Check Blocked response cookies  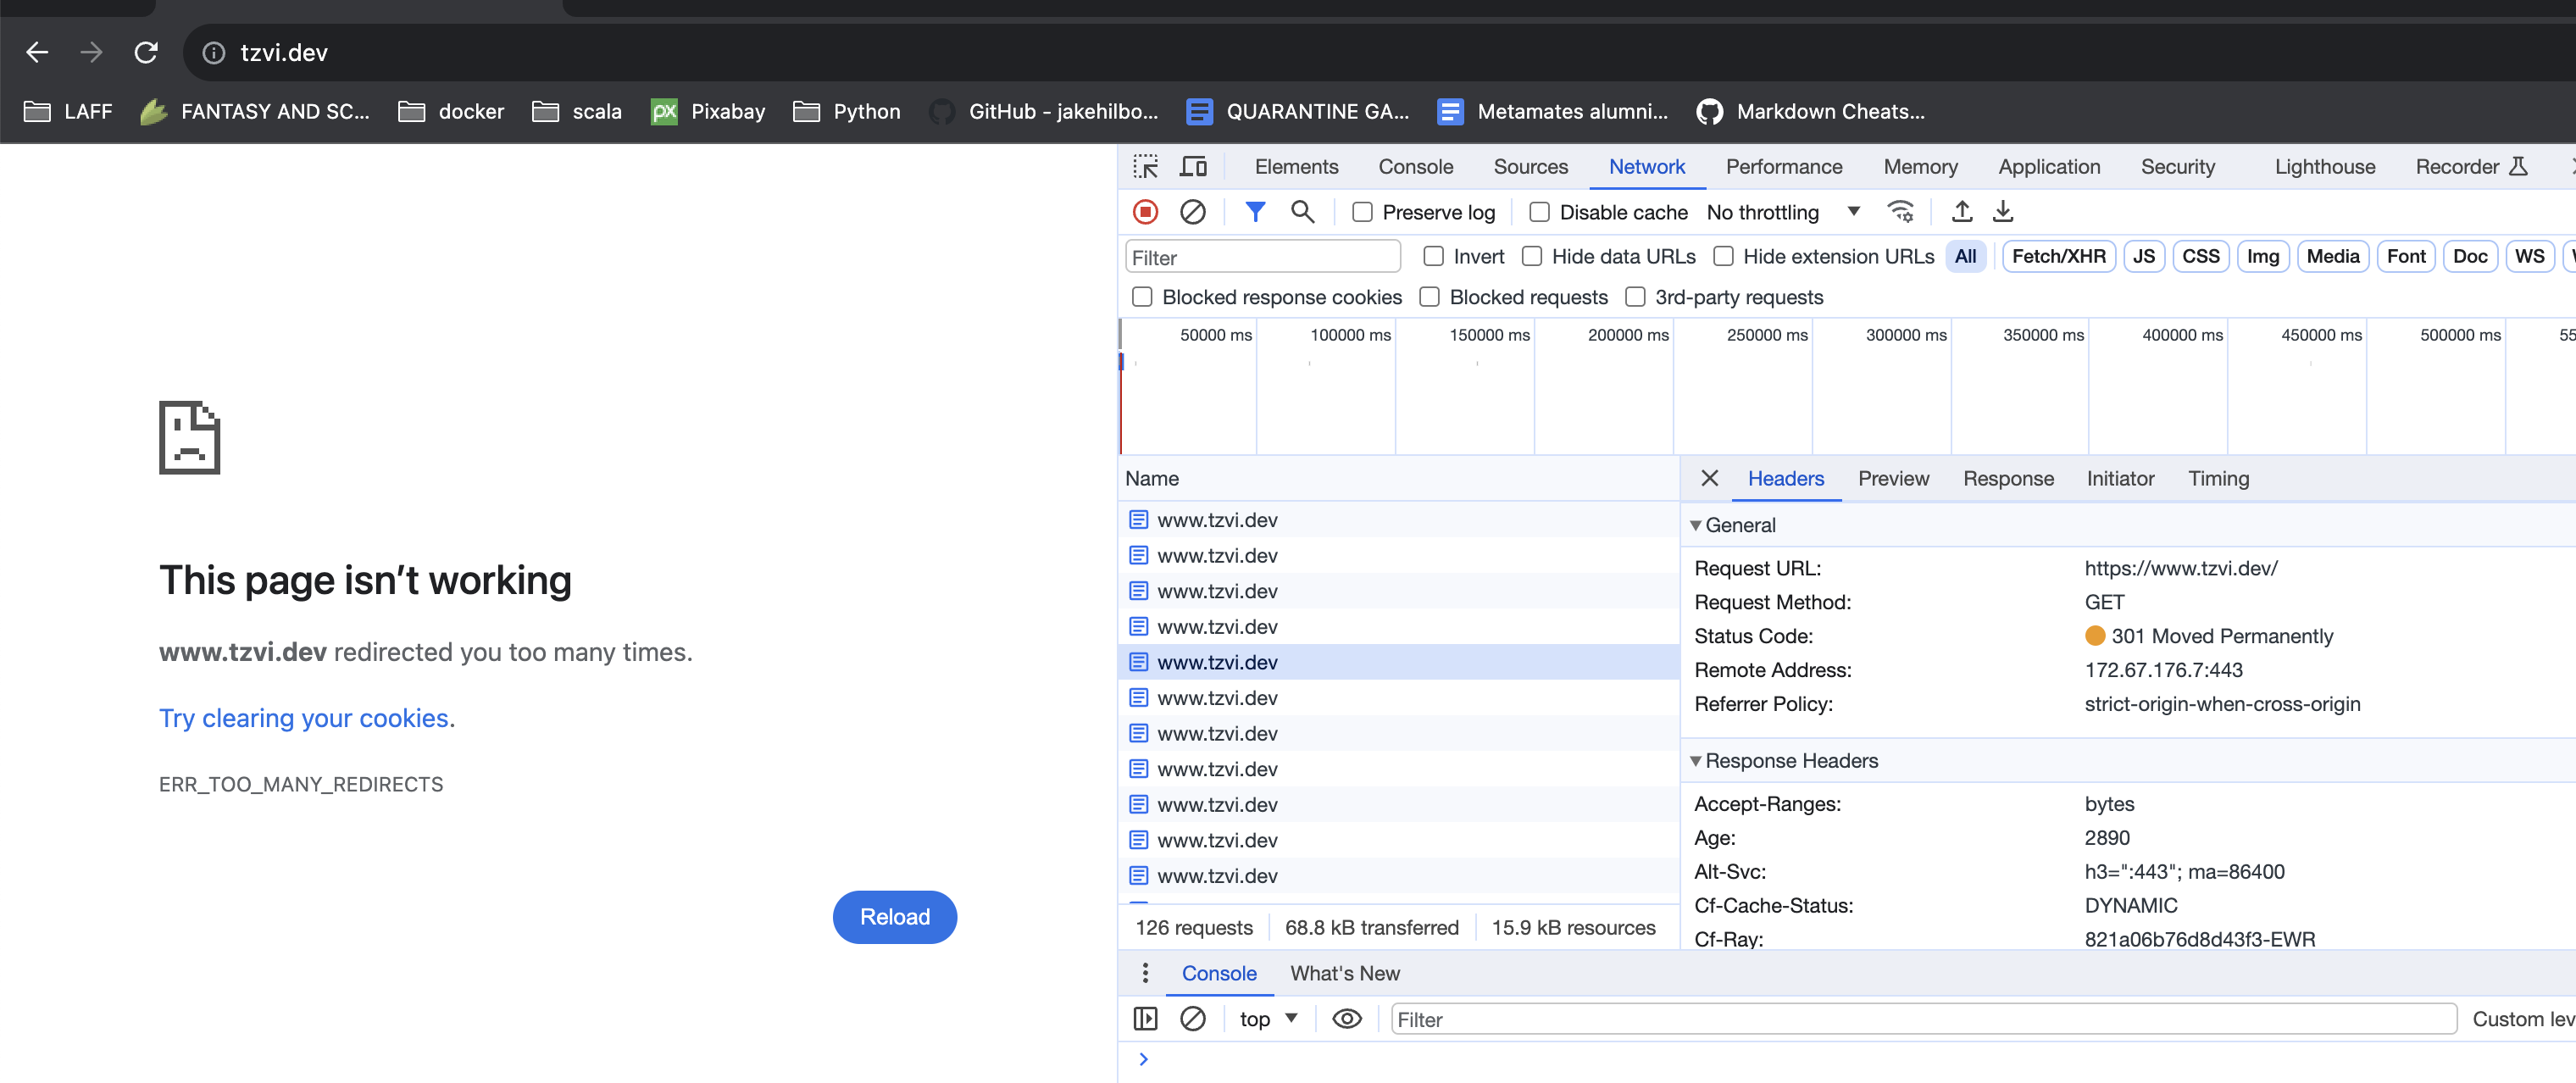(1142, 297)
